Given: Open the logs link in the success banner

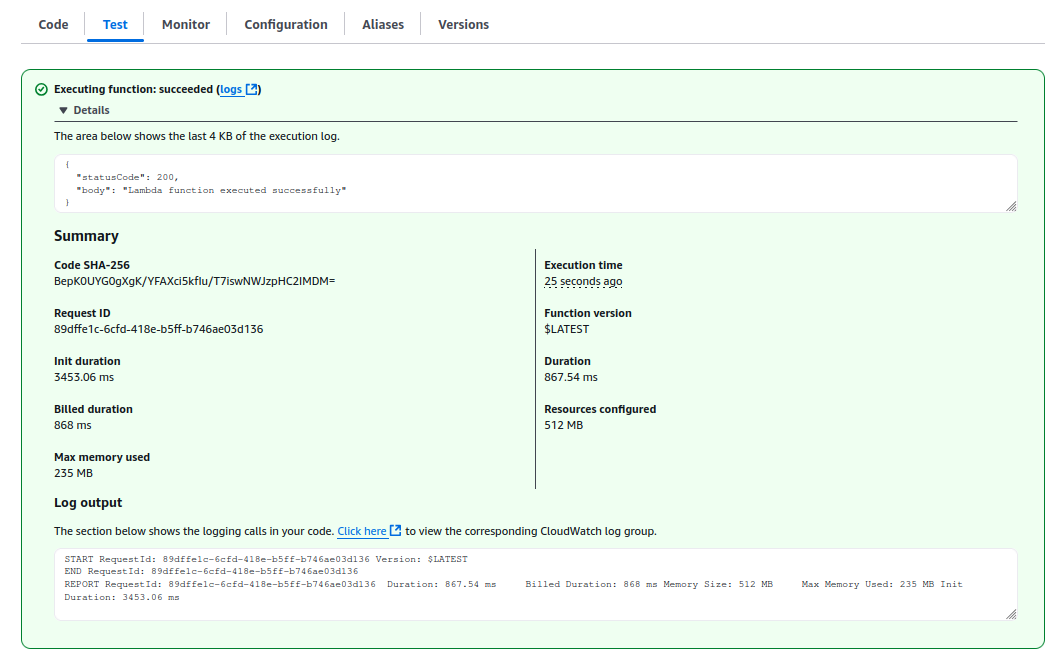Looking at the screenshot, I should (x=231, y=90).
